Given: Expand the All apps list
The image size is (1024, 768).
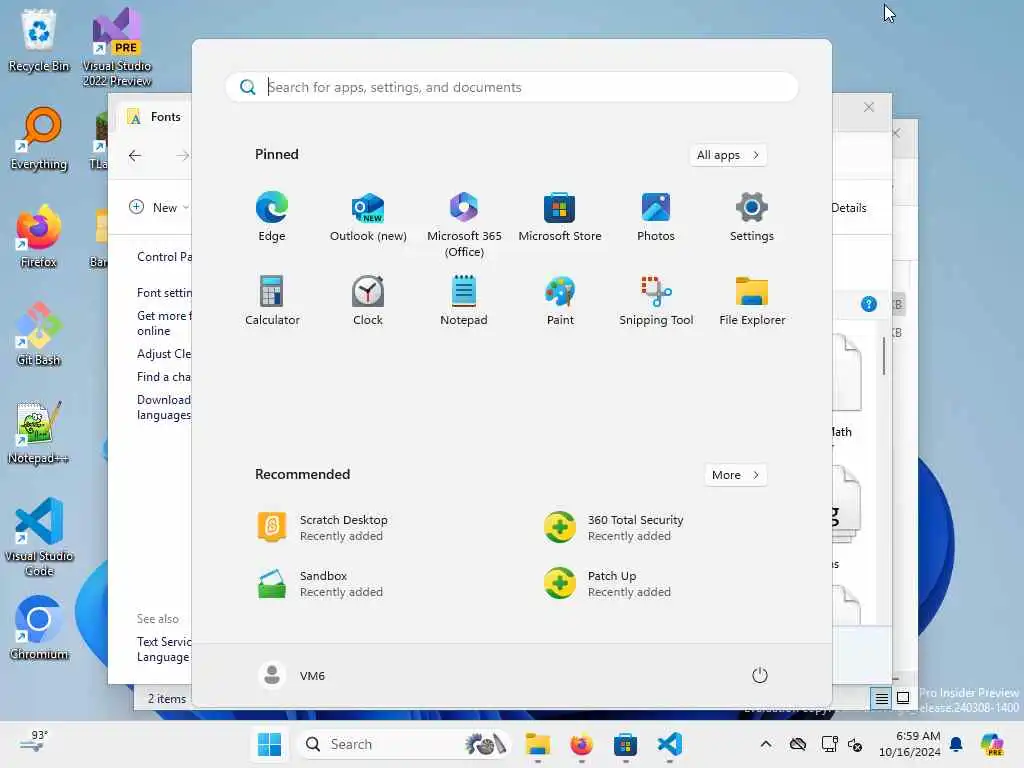Looking at the screenshot, I should click(728, 155).
